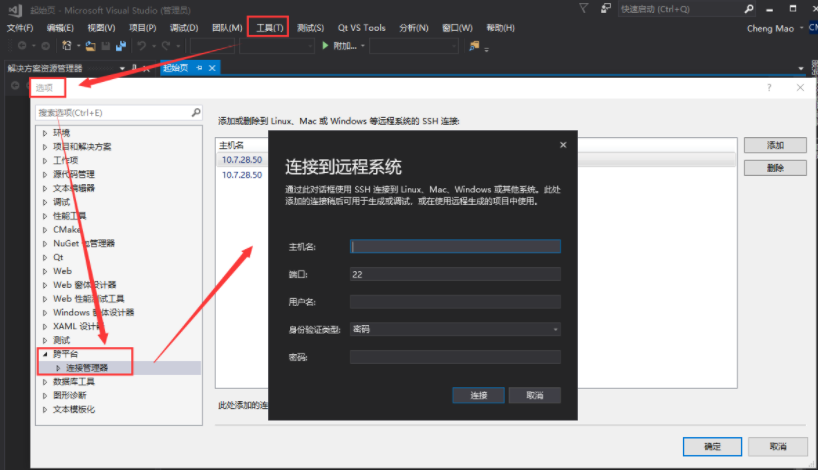Click the save all toolbar icon

pos(121,46)
